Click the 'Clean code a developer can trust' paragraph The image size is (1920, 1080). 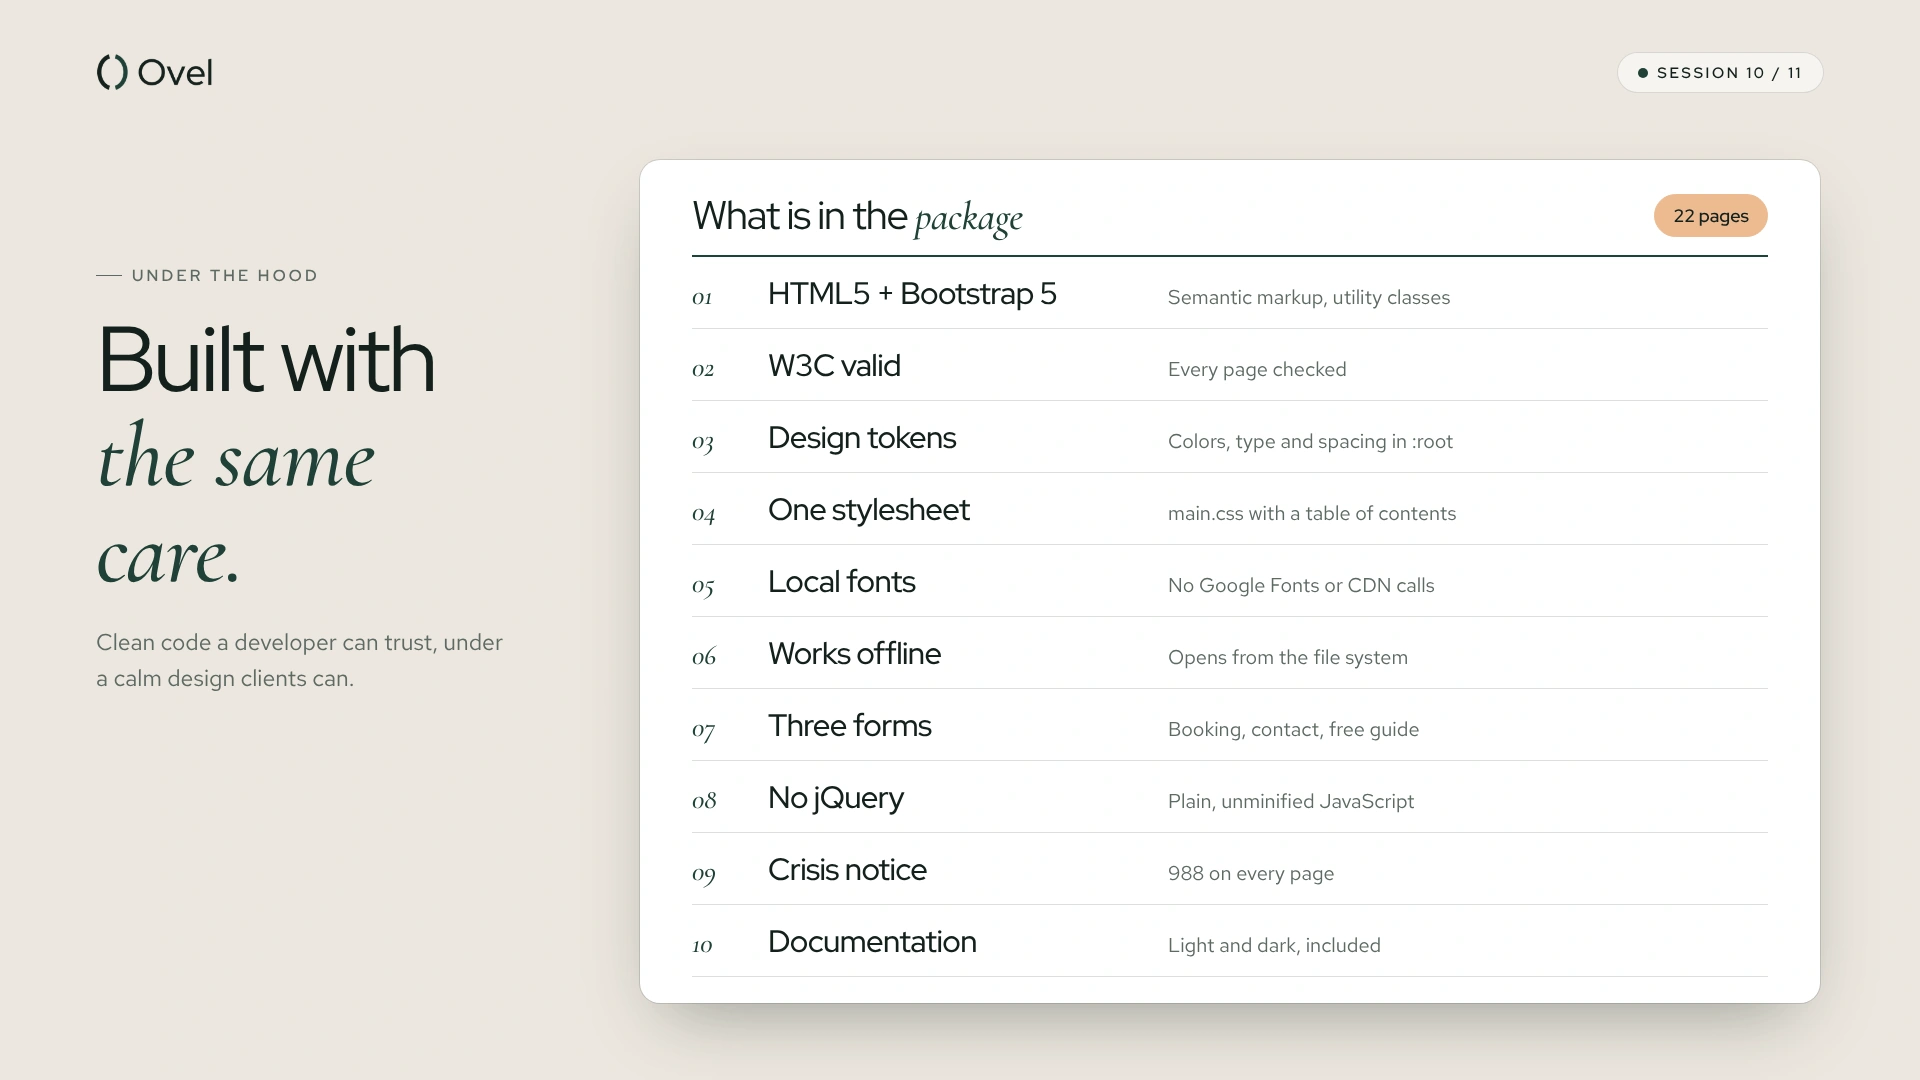(x=299, y=660)
